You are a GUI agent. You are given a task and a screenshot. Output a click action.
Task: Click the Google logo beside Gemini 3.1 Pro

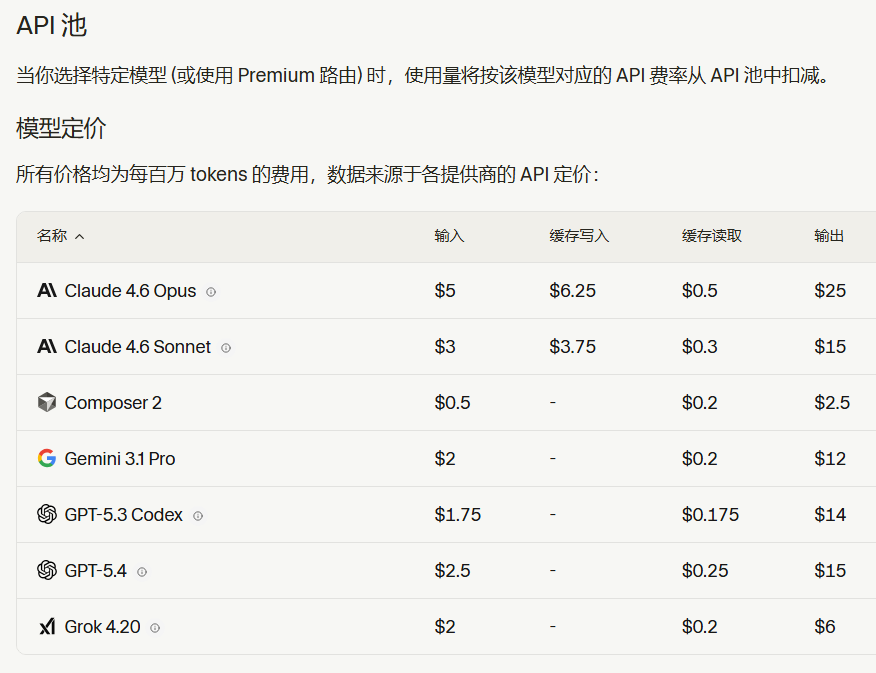(47, 458)
